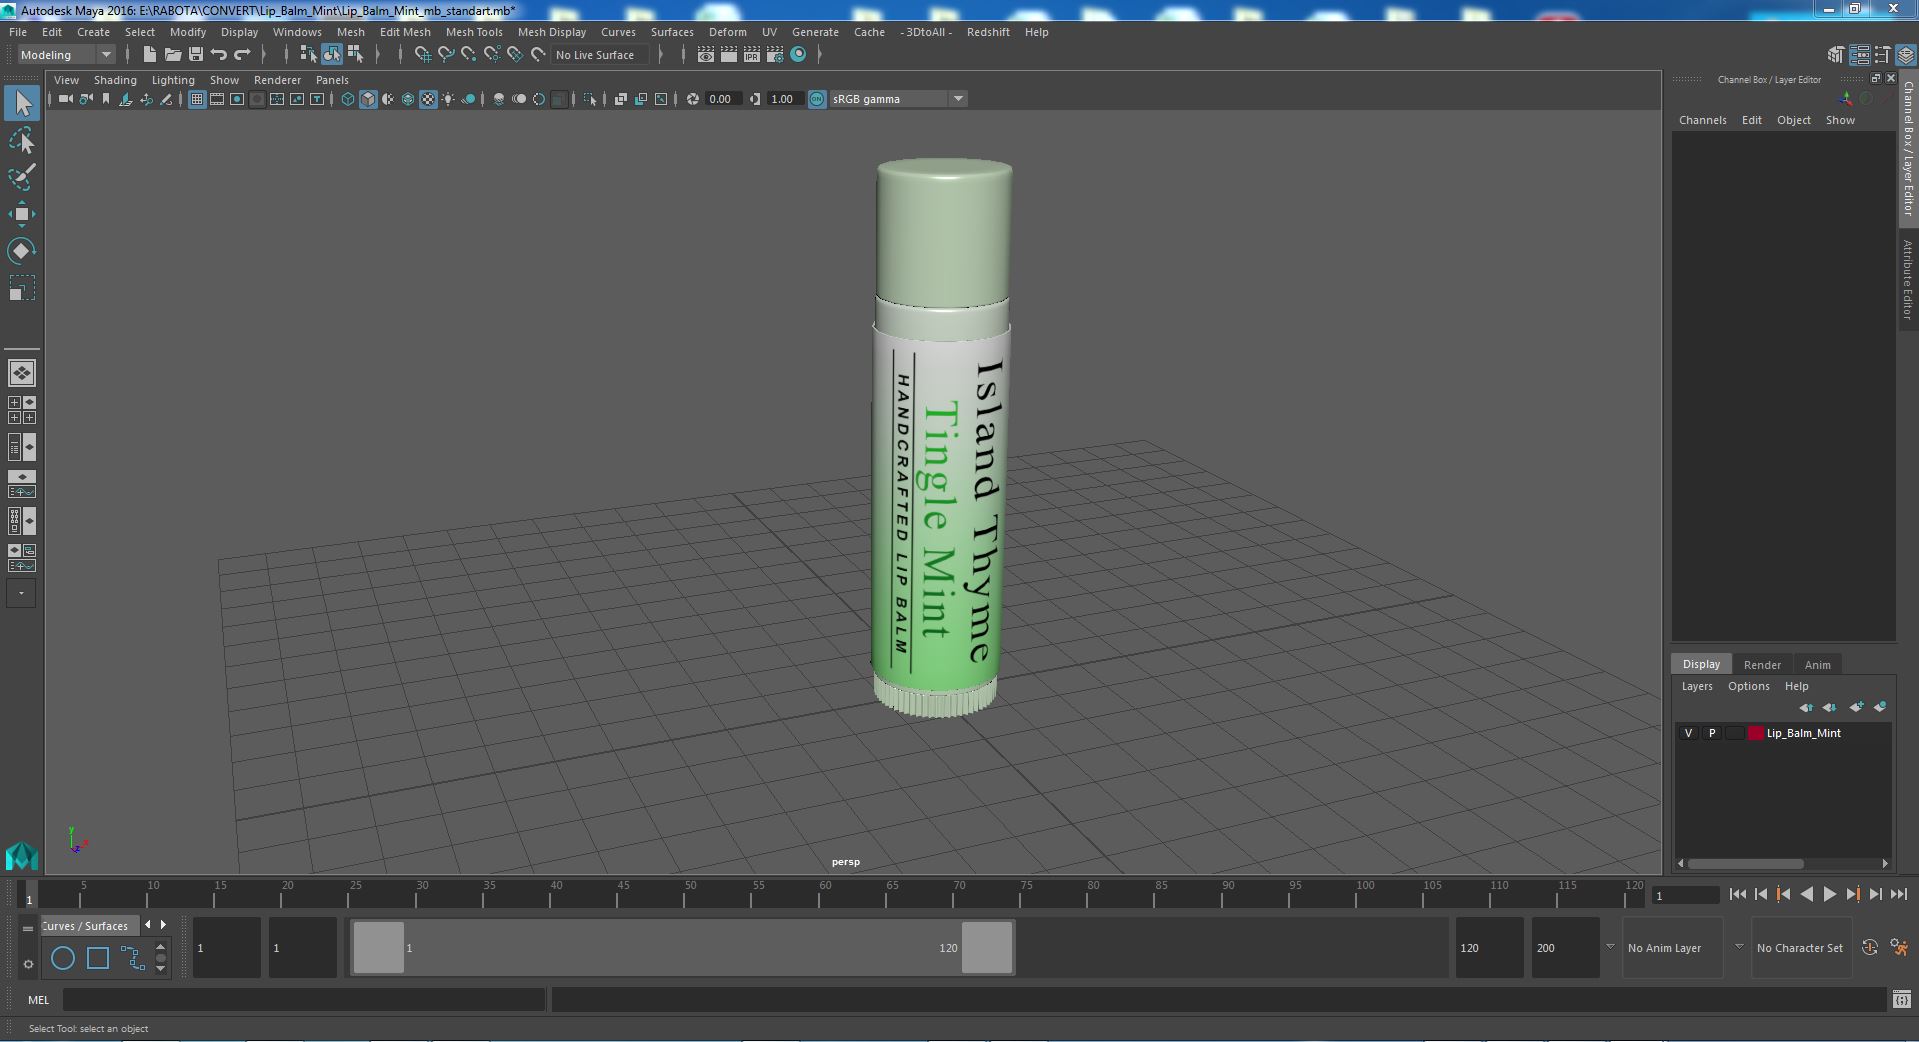Open the Mesh Tools menu
The image size is (1919, 1042).
[474, 32]
